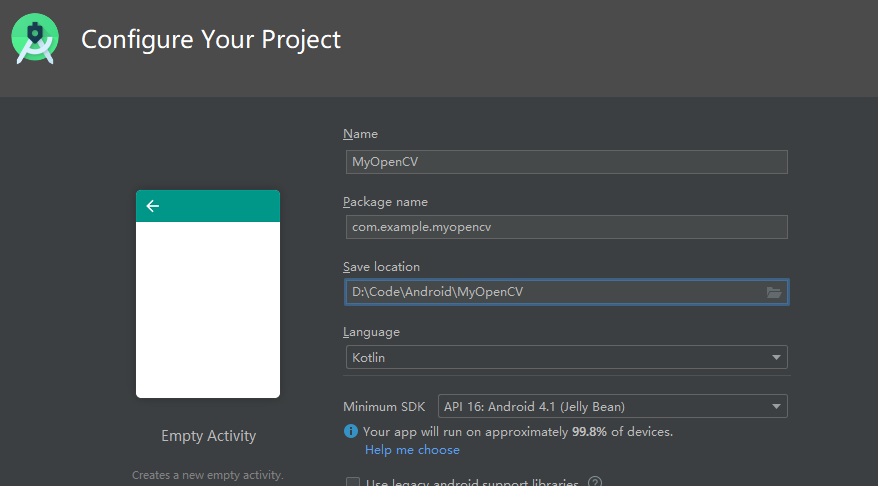The image size is (878, 486).
Task: Click inside the Save location path field
Action: pos(553,292)
